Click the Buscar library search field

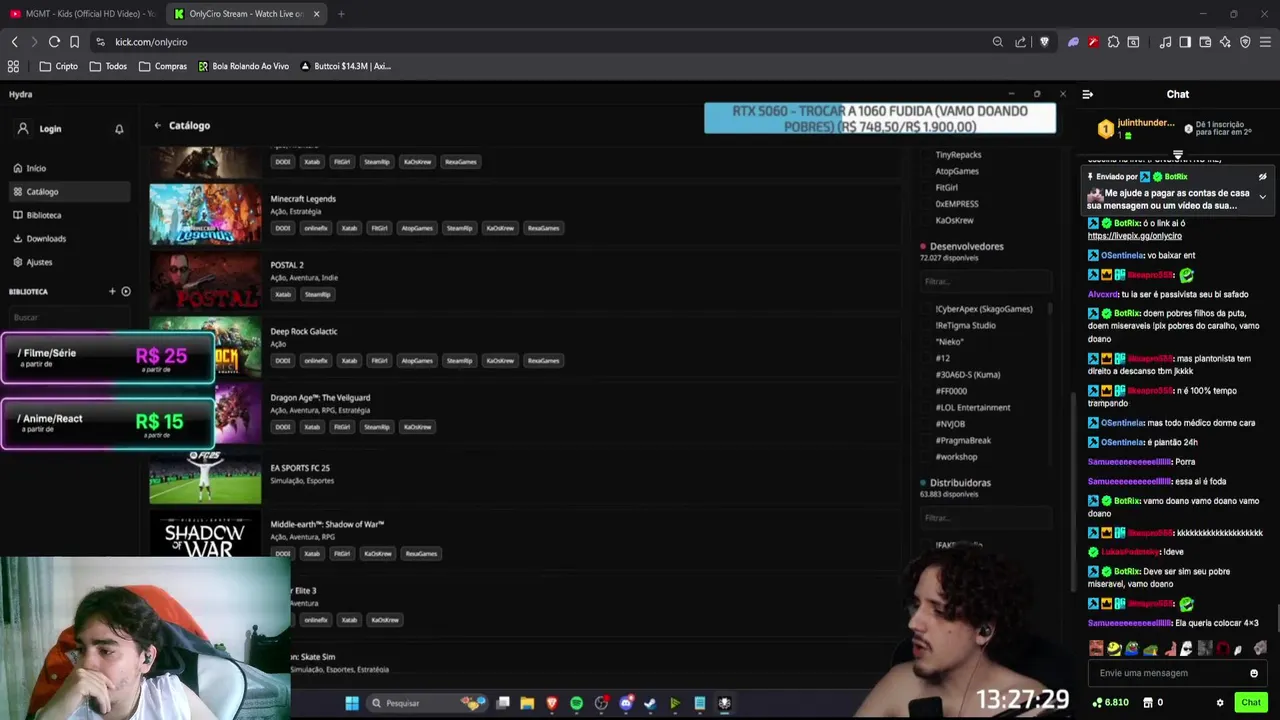(68, 317)
